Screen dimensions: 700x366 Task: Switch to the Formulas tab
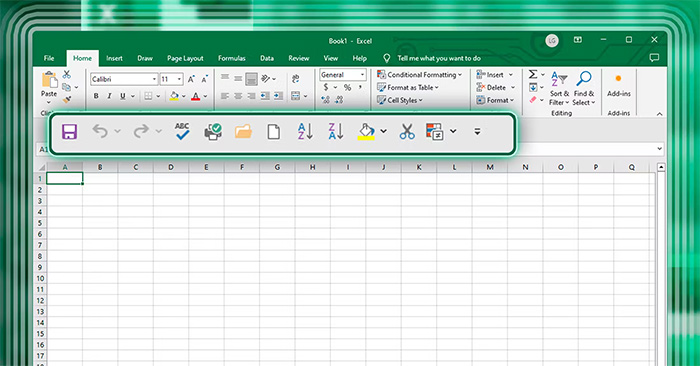(232, 58)
